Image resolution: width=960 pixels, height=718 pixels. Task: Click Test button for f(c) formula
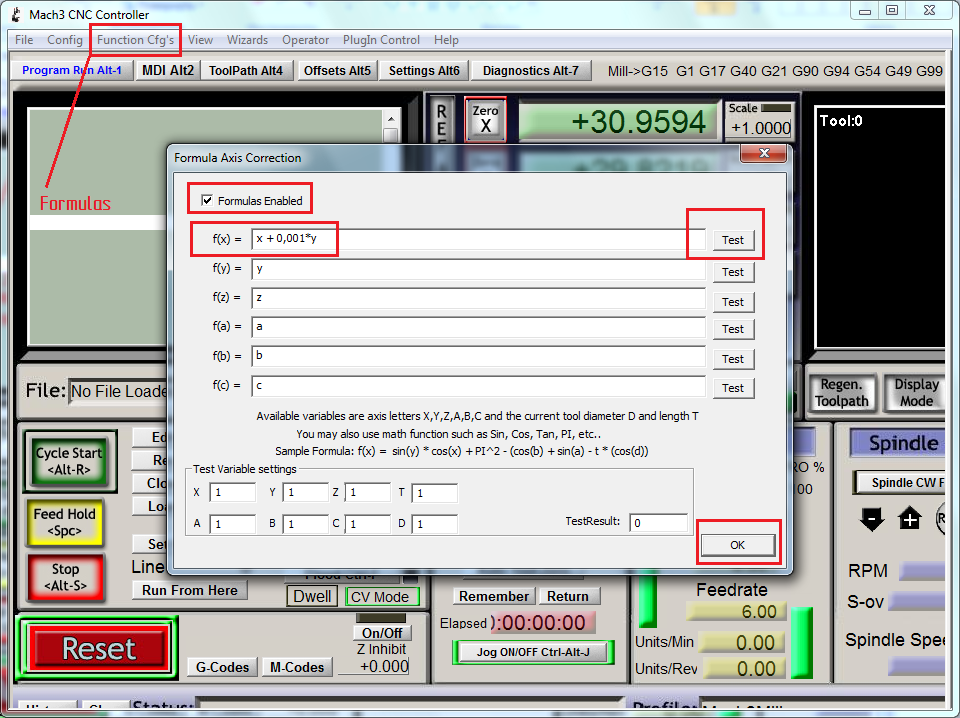[733, 388]
